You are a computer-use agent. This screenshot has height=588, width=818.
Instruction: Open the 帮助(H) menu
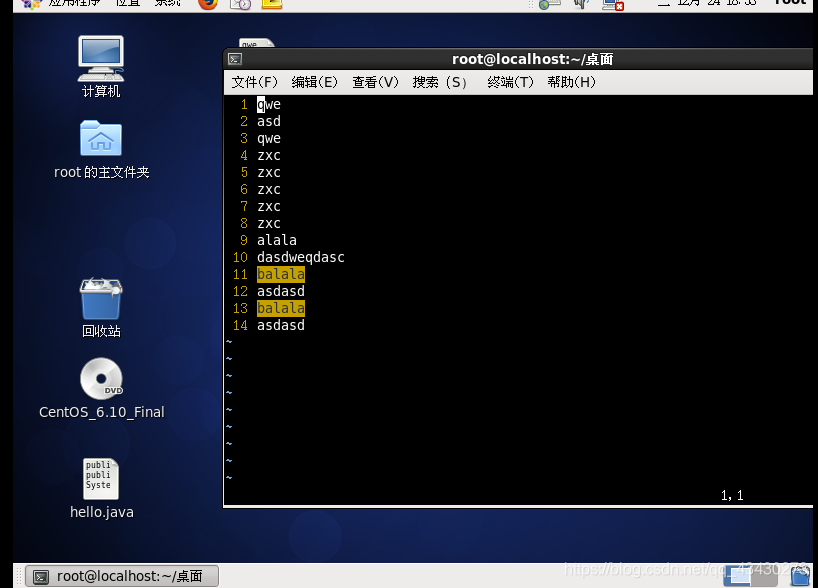coord(571,82)
